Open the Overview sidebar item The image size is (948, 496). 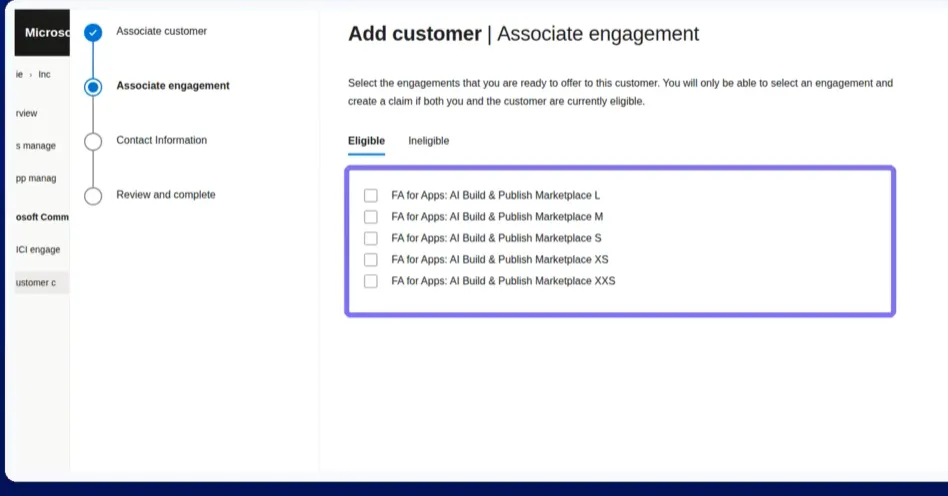(x=27, y=113)
